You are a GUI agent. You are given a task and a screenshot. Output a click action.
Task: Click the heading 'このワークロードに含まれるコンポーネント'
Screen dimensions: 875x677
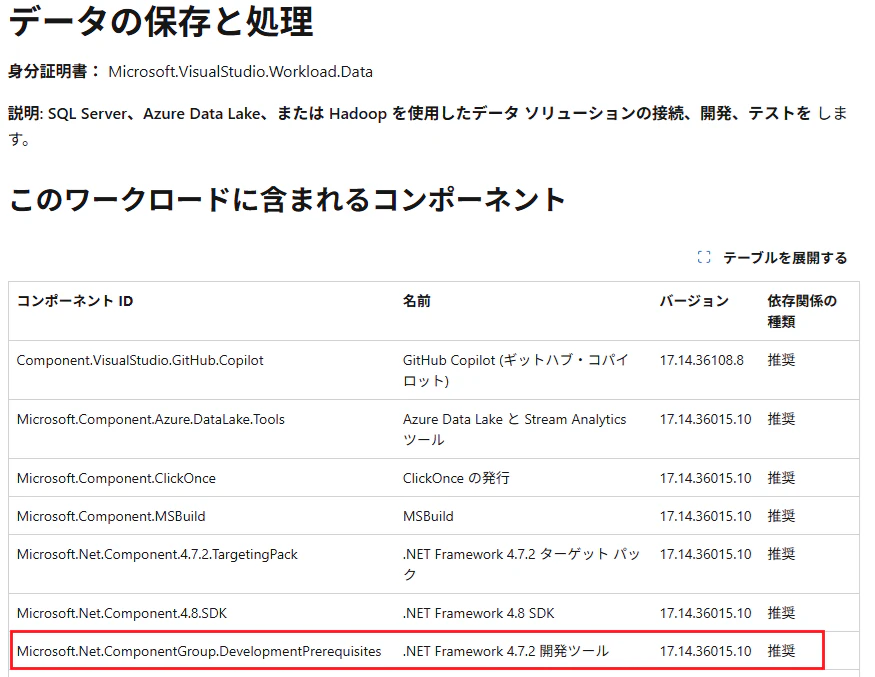[x=287, y=200]
